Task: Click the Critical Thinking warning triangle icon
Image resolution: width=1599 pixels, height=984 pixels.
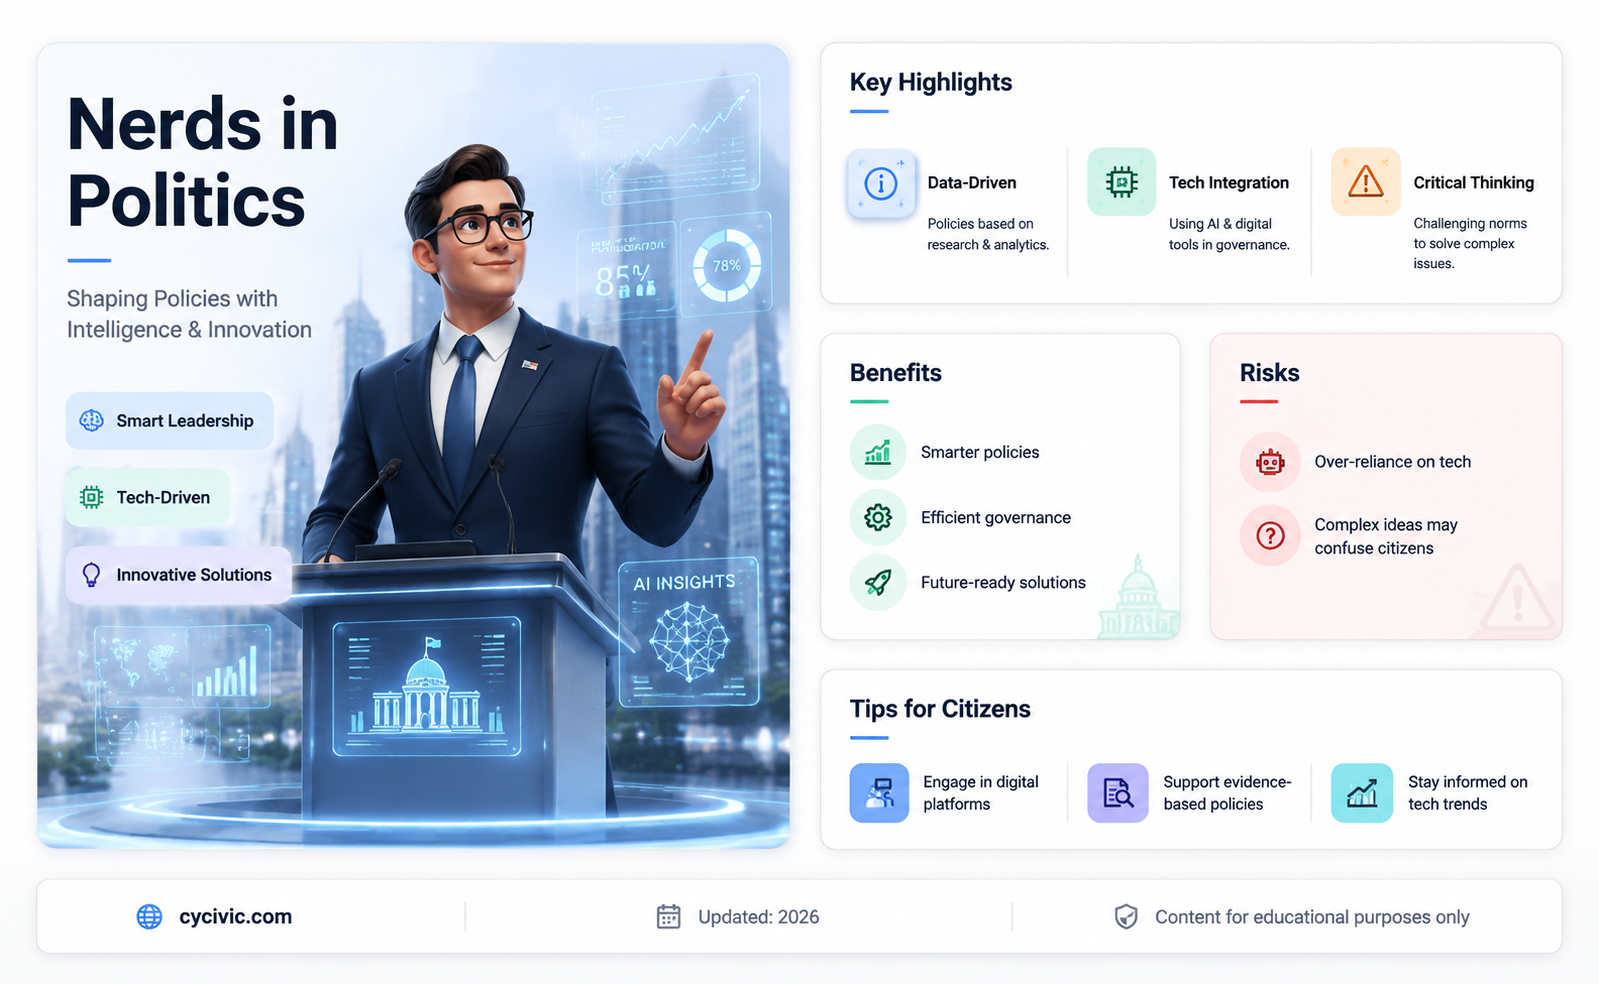Action: [1365, 182]
